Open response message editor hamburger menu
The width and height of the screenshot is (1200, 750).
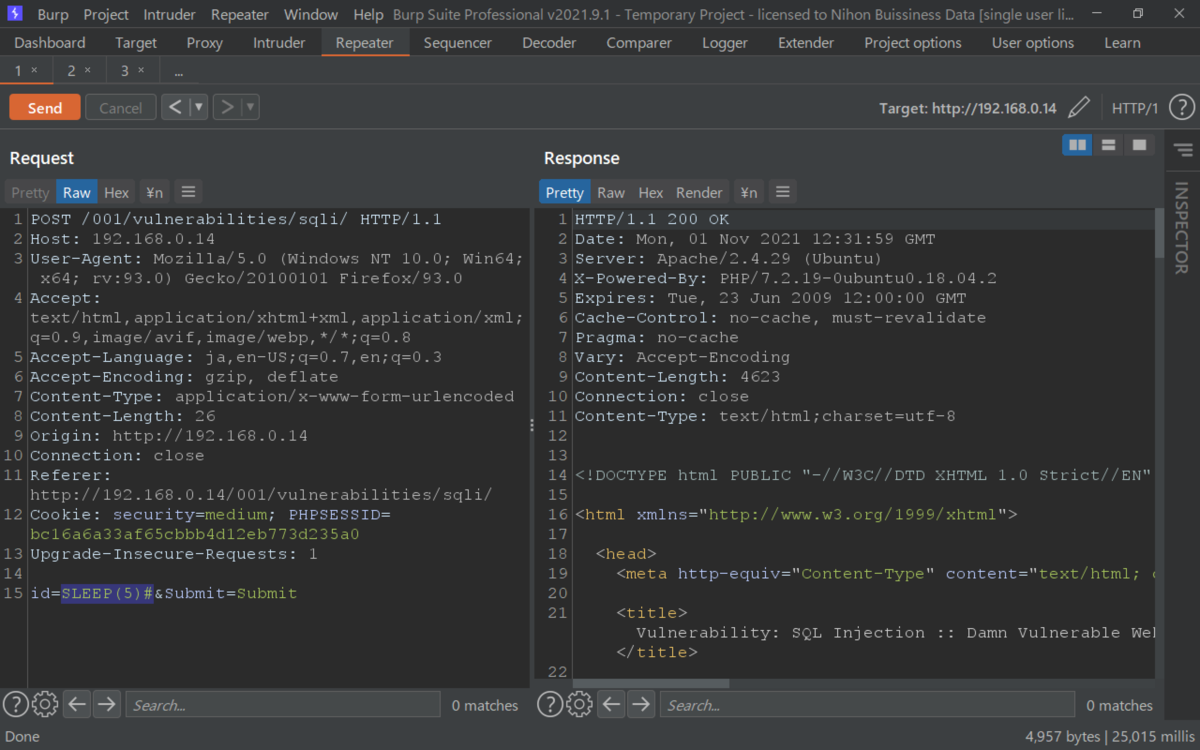[x=783, y=192]
